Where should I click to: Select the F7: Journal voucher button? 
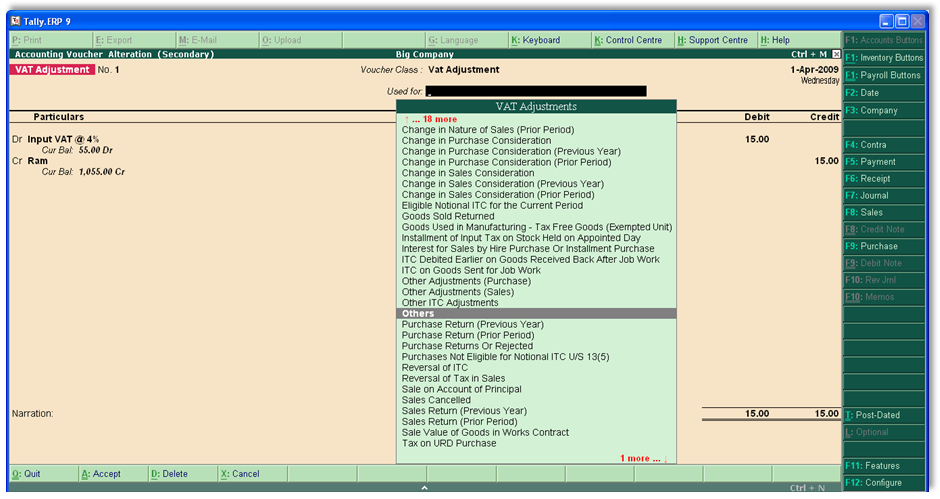pos(884,196)
